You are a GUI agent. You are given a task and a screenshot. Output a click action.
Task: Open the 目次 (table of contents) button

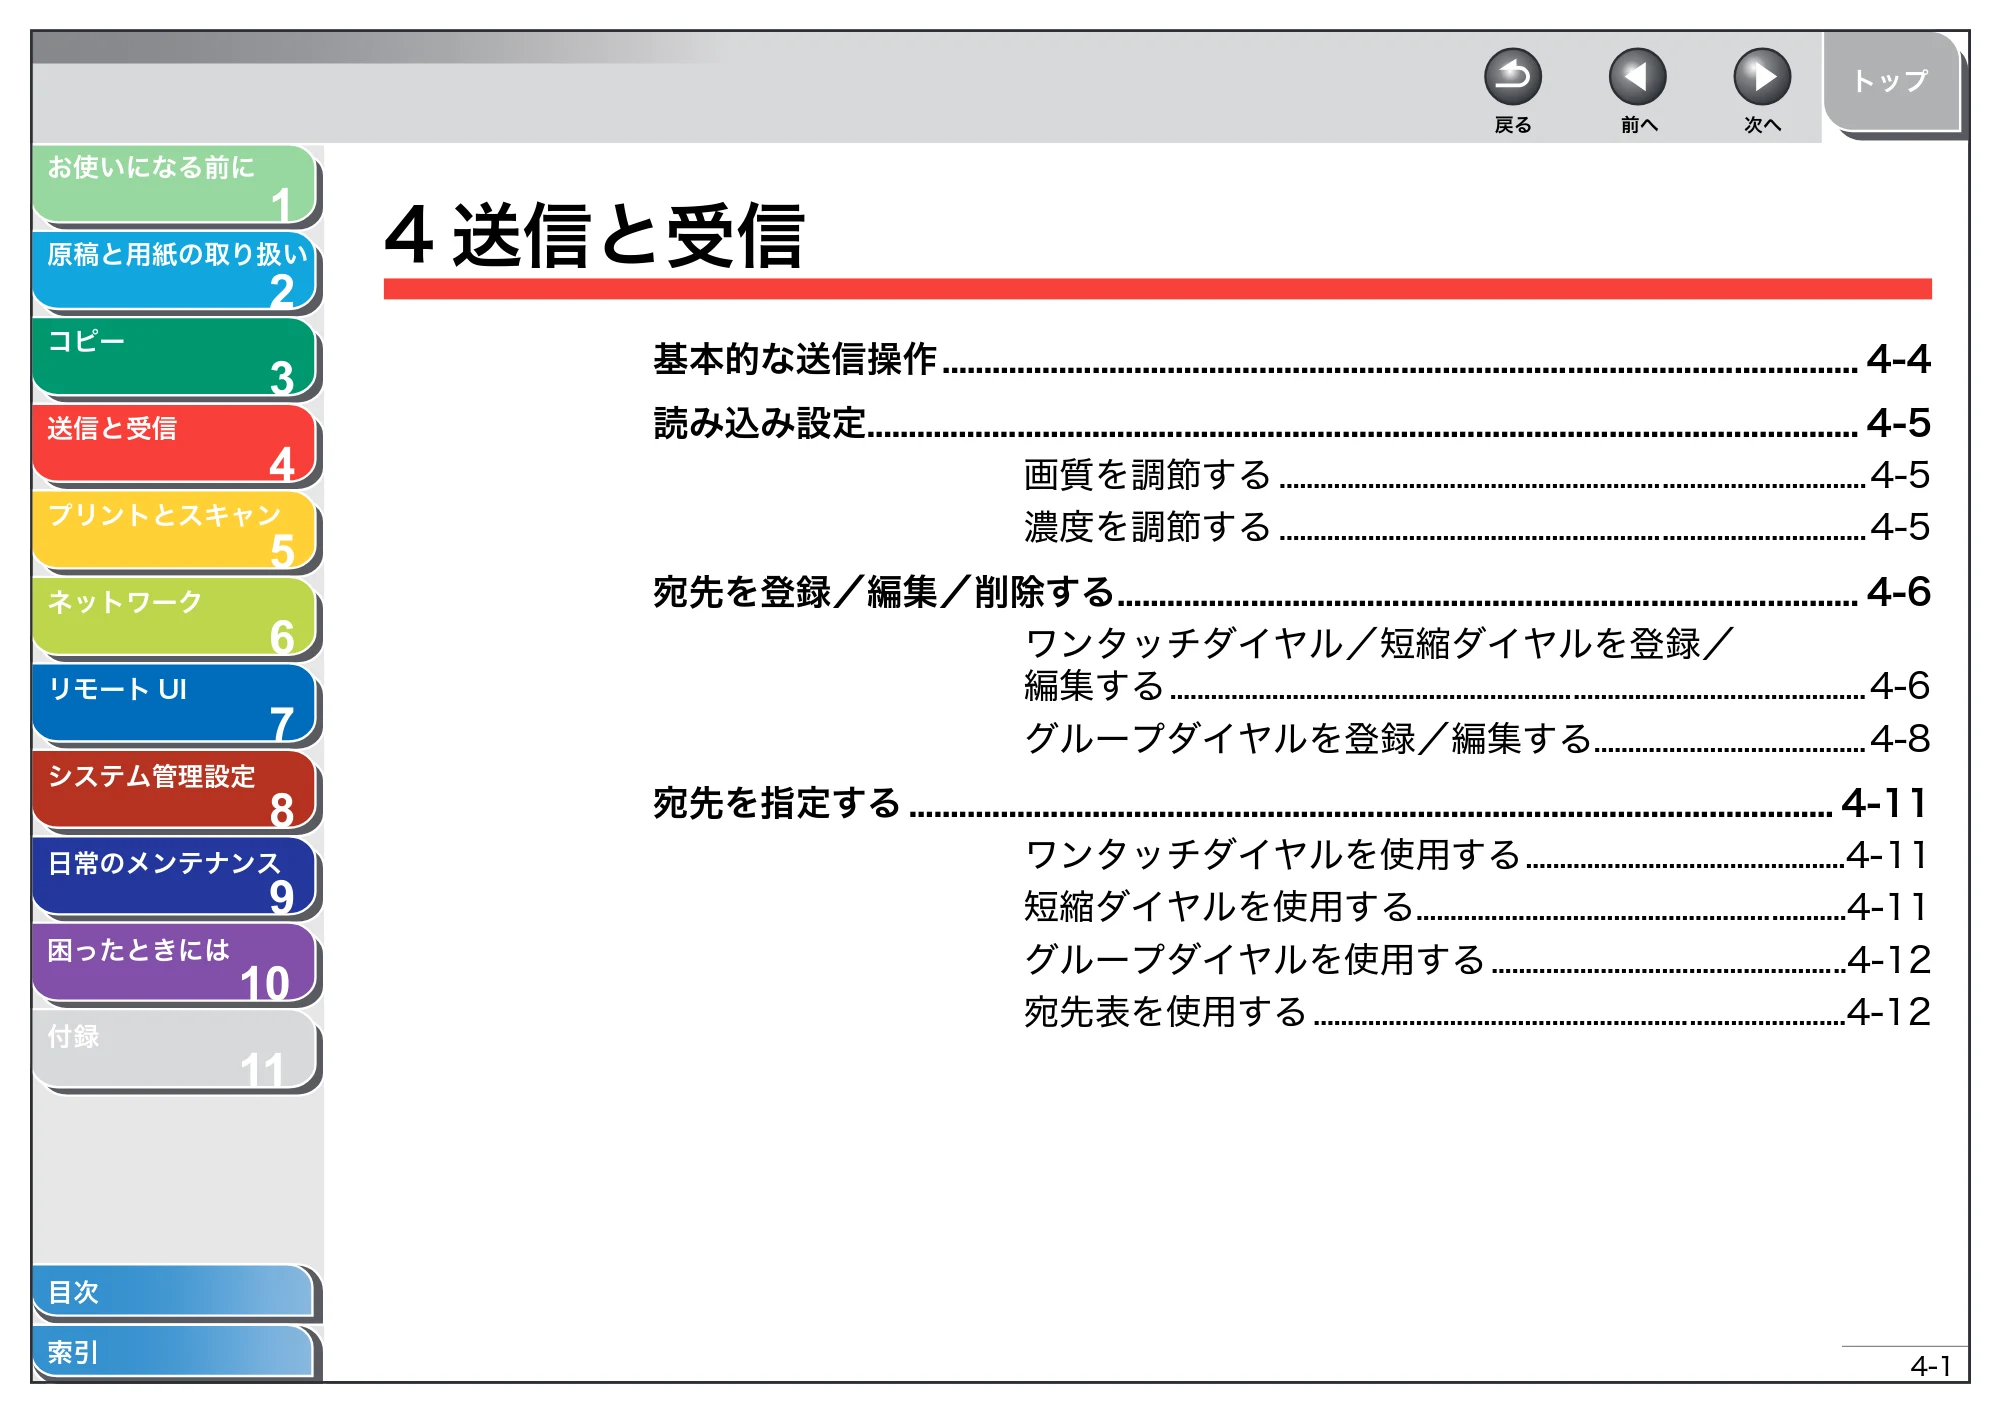173,1292
